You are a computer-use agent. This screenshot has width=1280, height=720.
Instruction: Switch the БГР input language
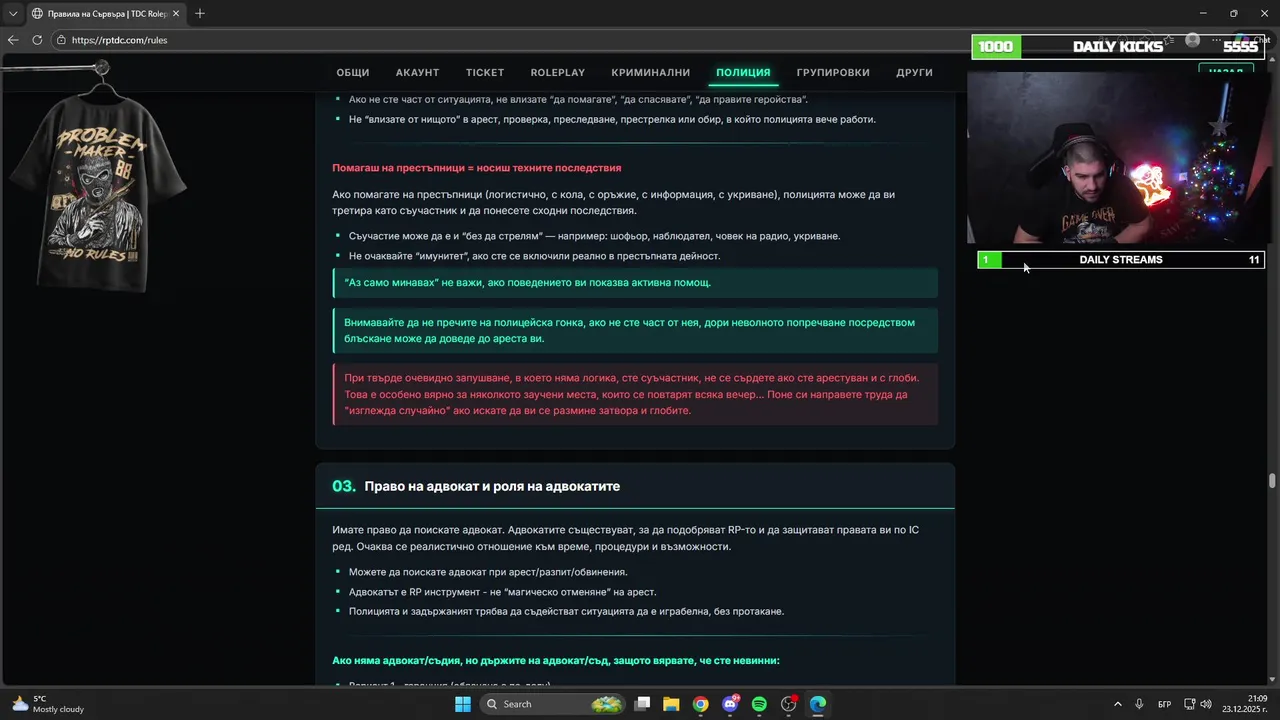point(1164,704)
